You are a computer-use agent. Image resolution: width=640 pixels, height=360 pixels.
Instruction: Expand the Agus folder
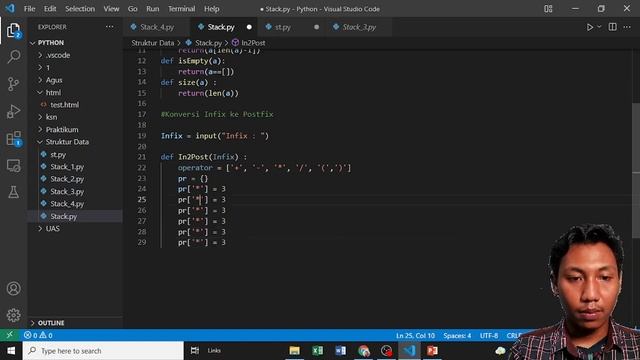tap(54, 80)
